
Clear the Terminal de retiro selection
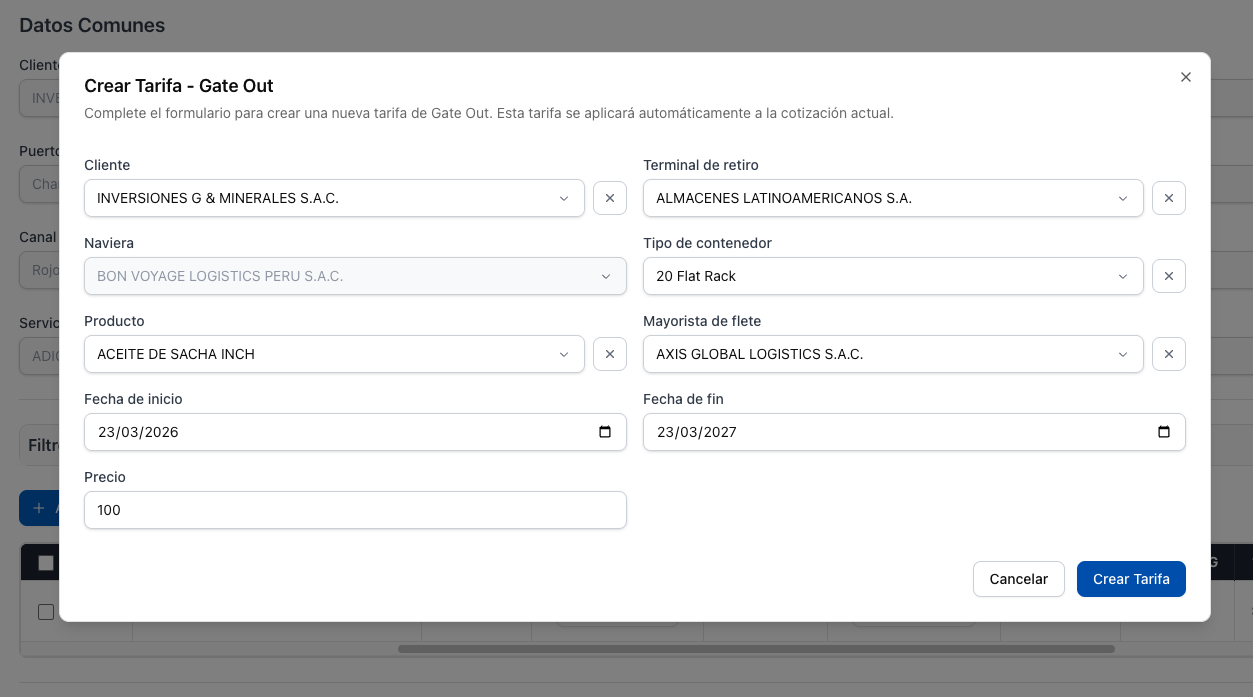(1168, 198)
